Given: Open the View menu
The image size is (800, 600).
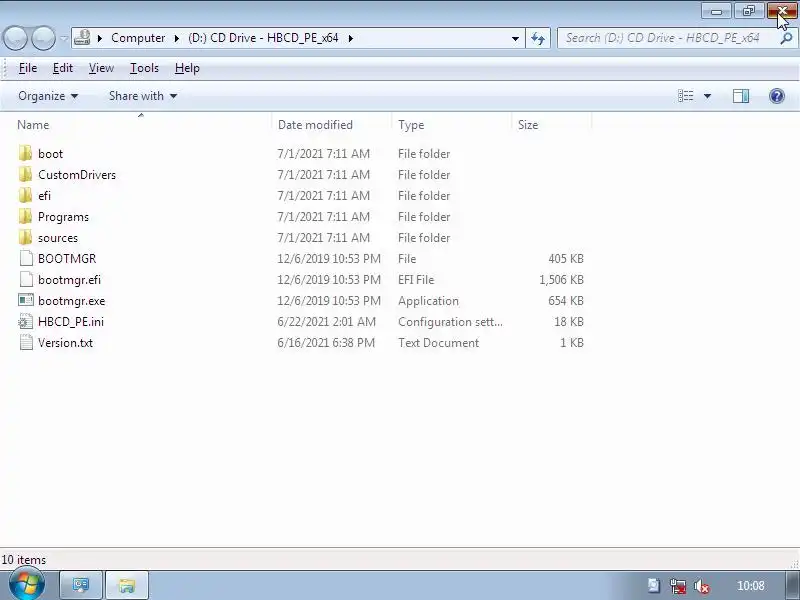Looking at the screenshot, I should coord(101,68).
